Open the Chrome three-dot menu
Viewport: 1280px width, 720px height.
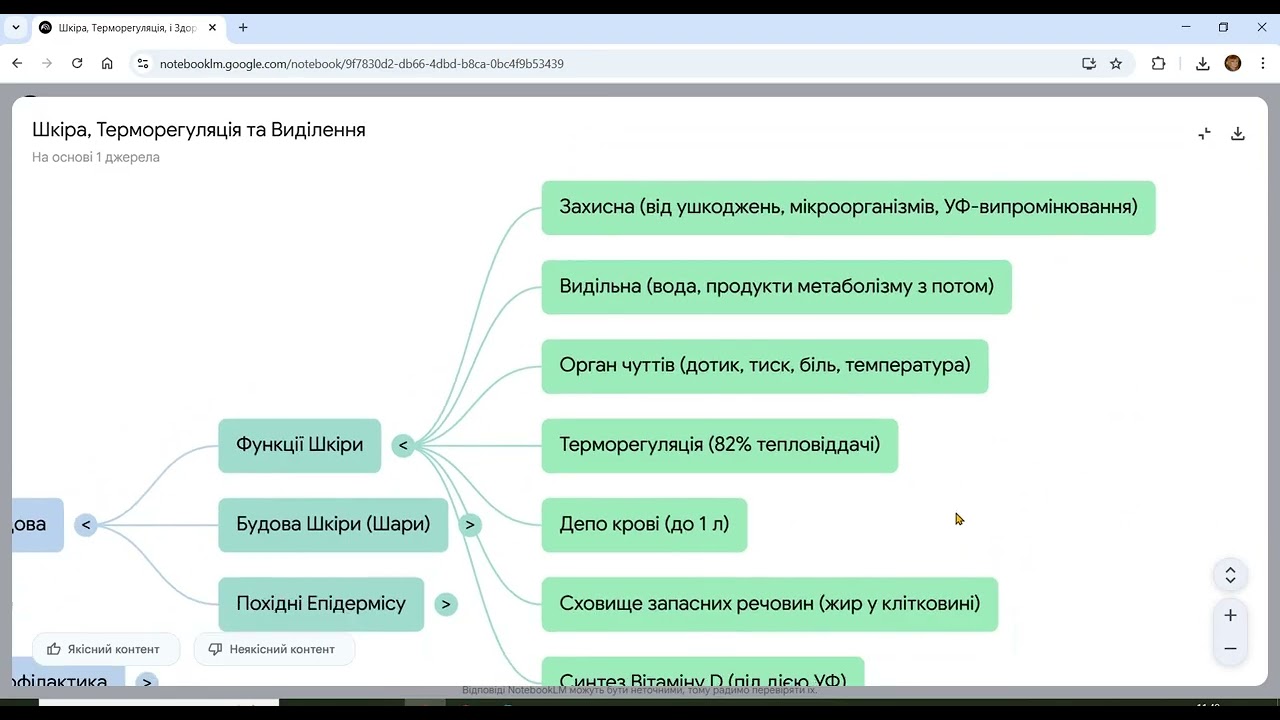[1263, 63]
